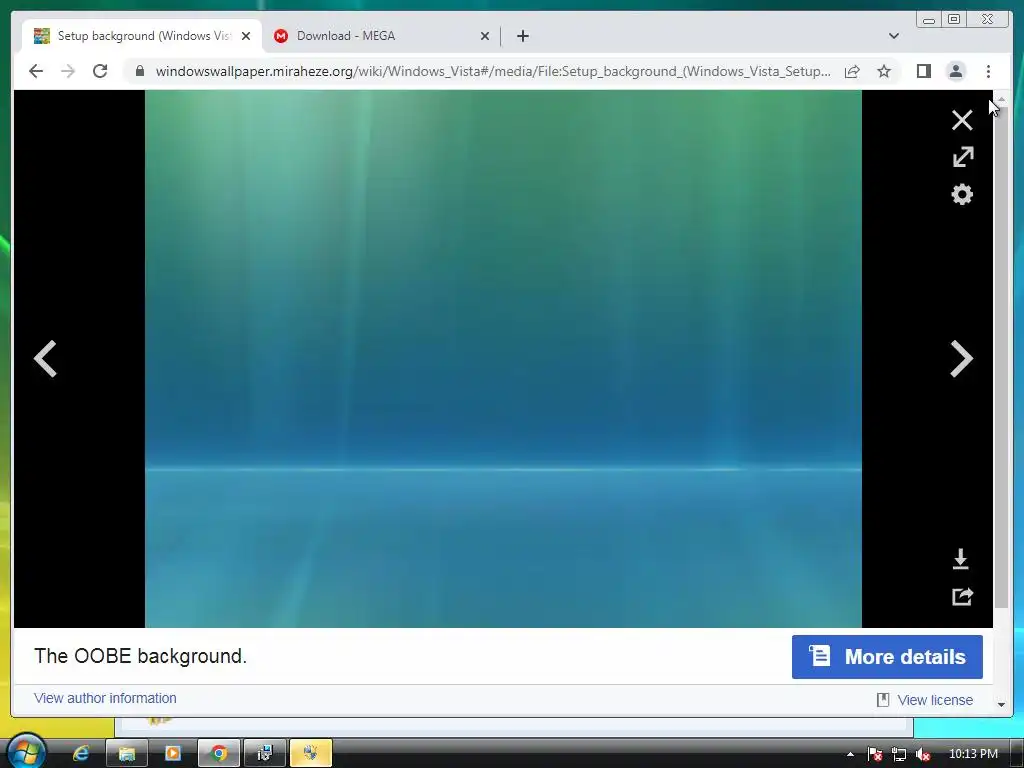Reload the current page
The width and height of the screenshot is (1024, 768).
(100, 71)
